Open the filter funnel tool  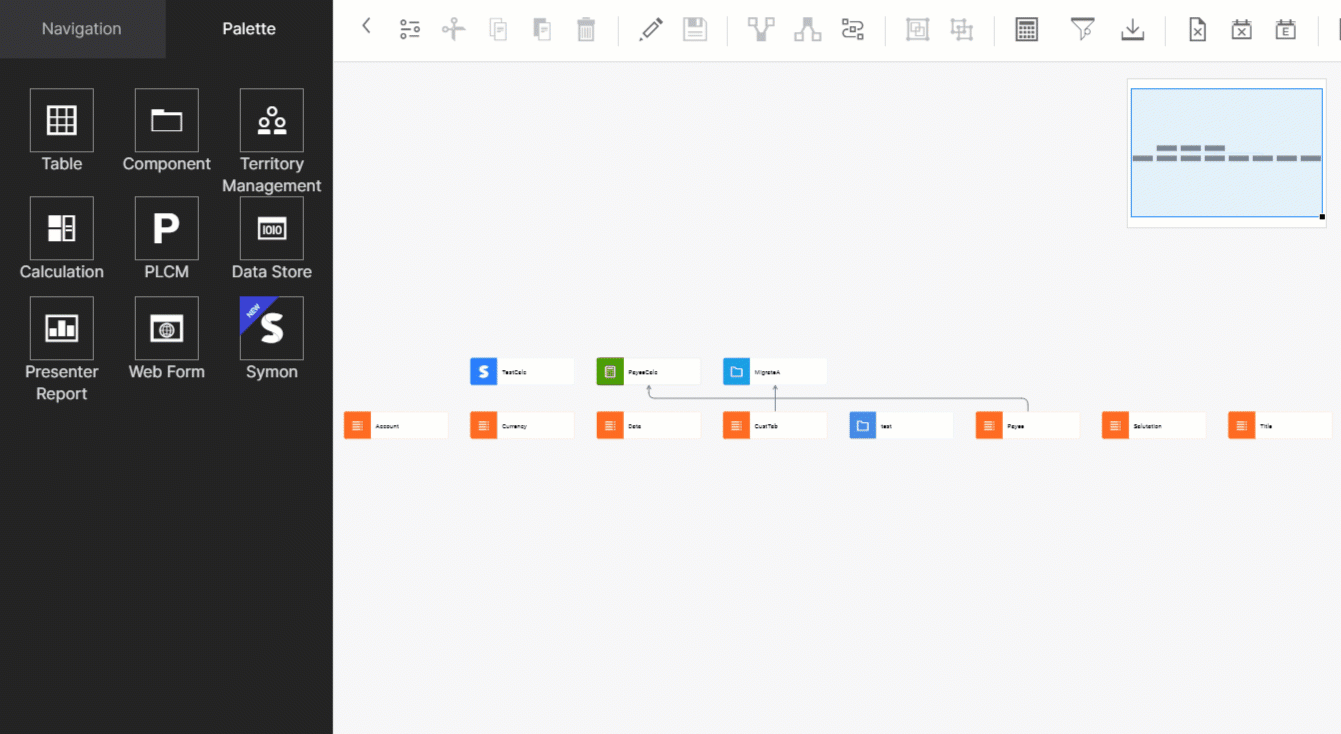pyautogui.click(x=1082, y=29)
